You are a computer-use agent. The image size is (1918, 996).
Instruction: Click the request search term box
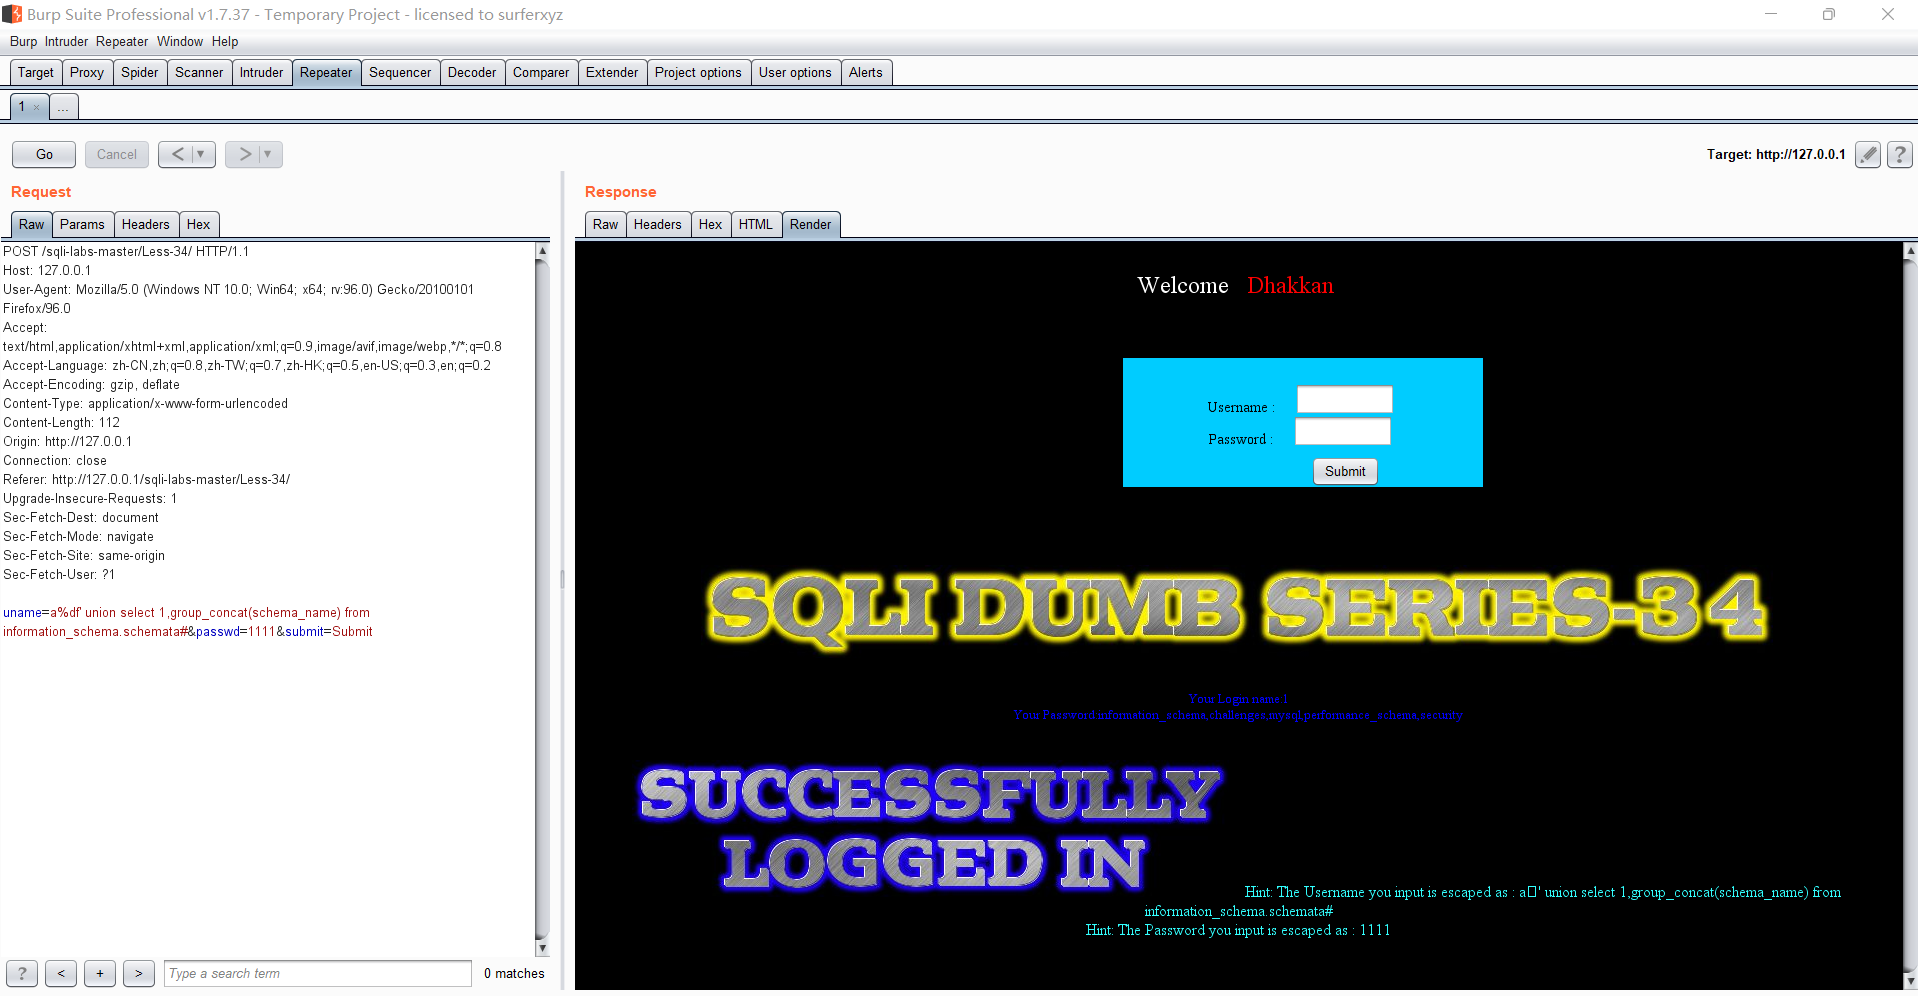(317, 973)
